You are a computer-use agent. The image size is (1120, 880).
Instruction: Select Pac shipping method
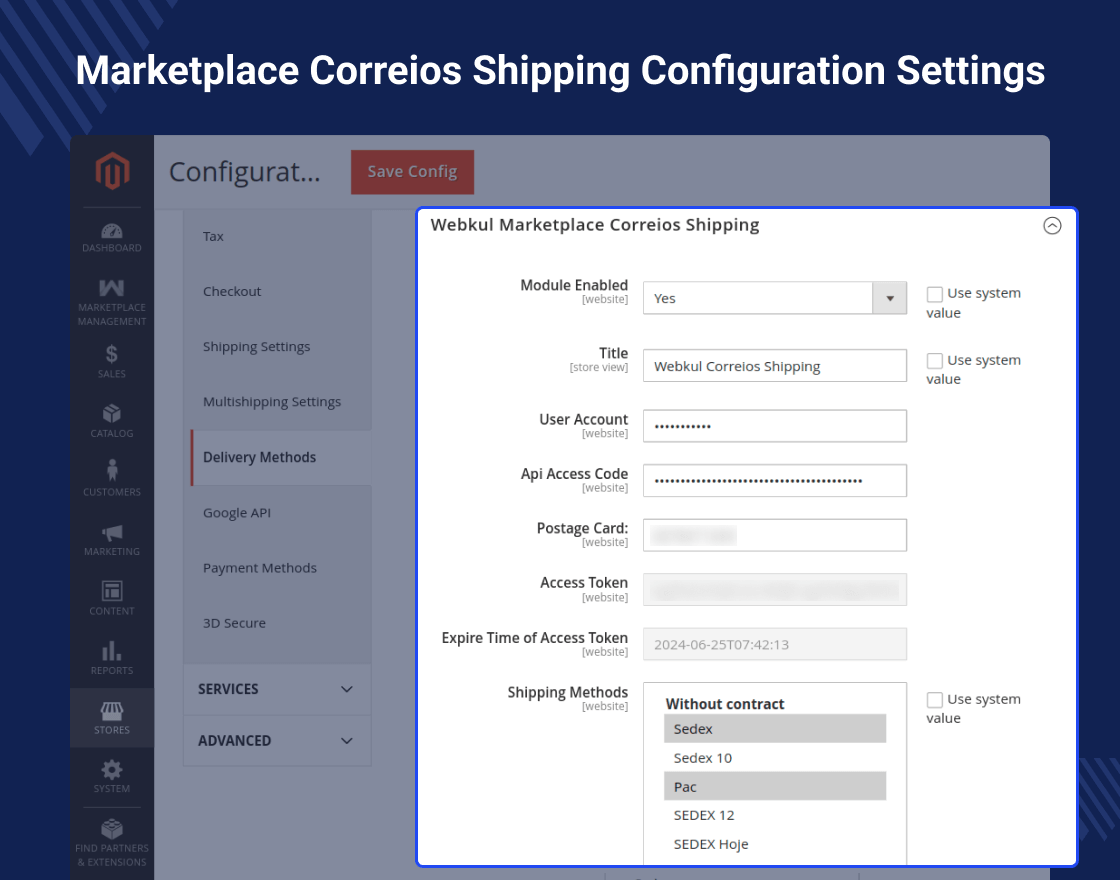[x=775, y=786]
